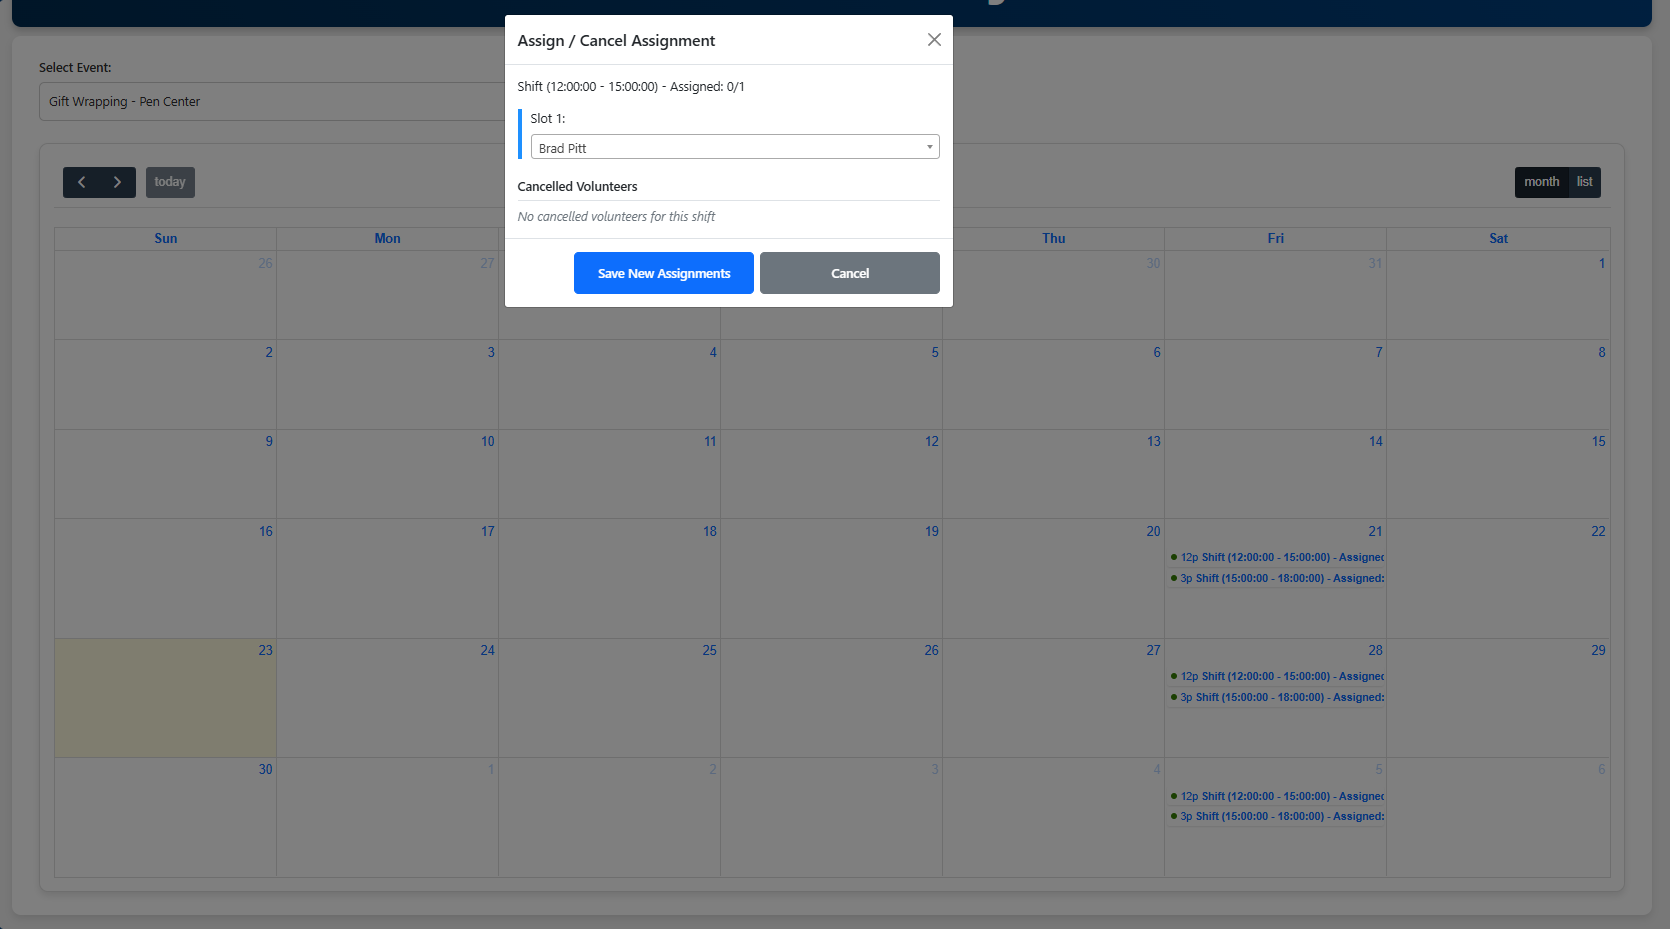Click the green dot on the 3p Shift for October 28
Viewport: 1670px width, 929px height.
pyautogui.click(x=1173, y=697)
